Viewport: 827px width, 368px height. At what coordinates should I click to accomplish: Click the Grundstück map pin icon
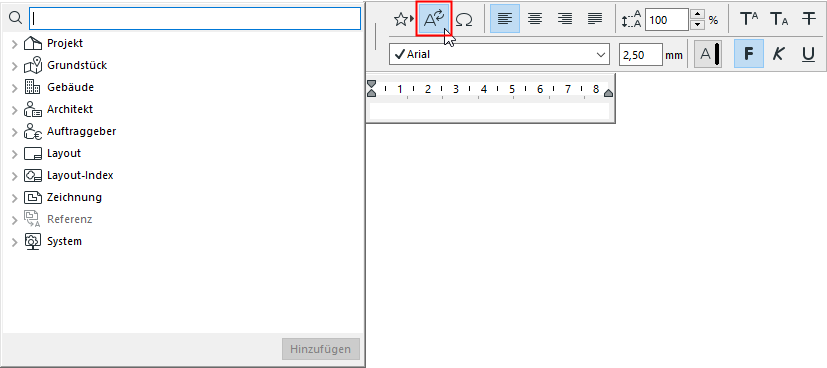pyautogui.click(x=33, y=65)
